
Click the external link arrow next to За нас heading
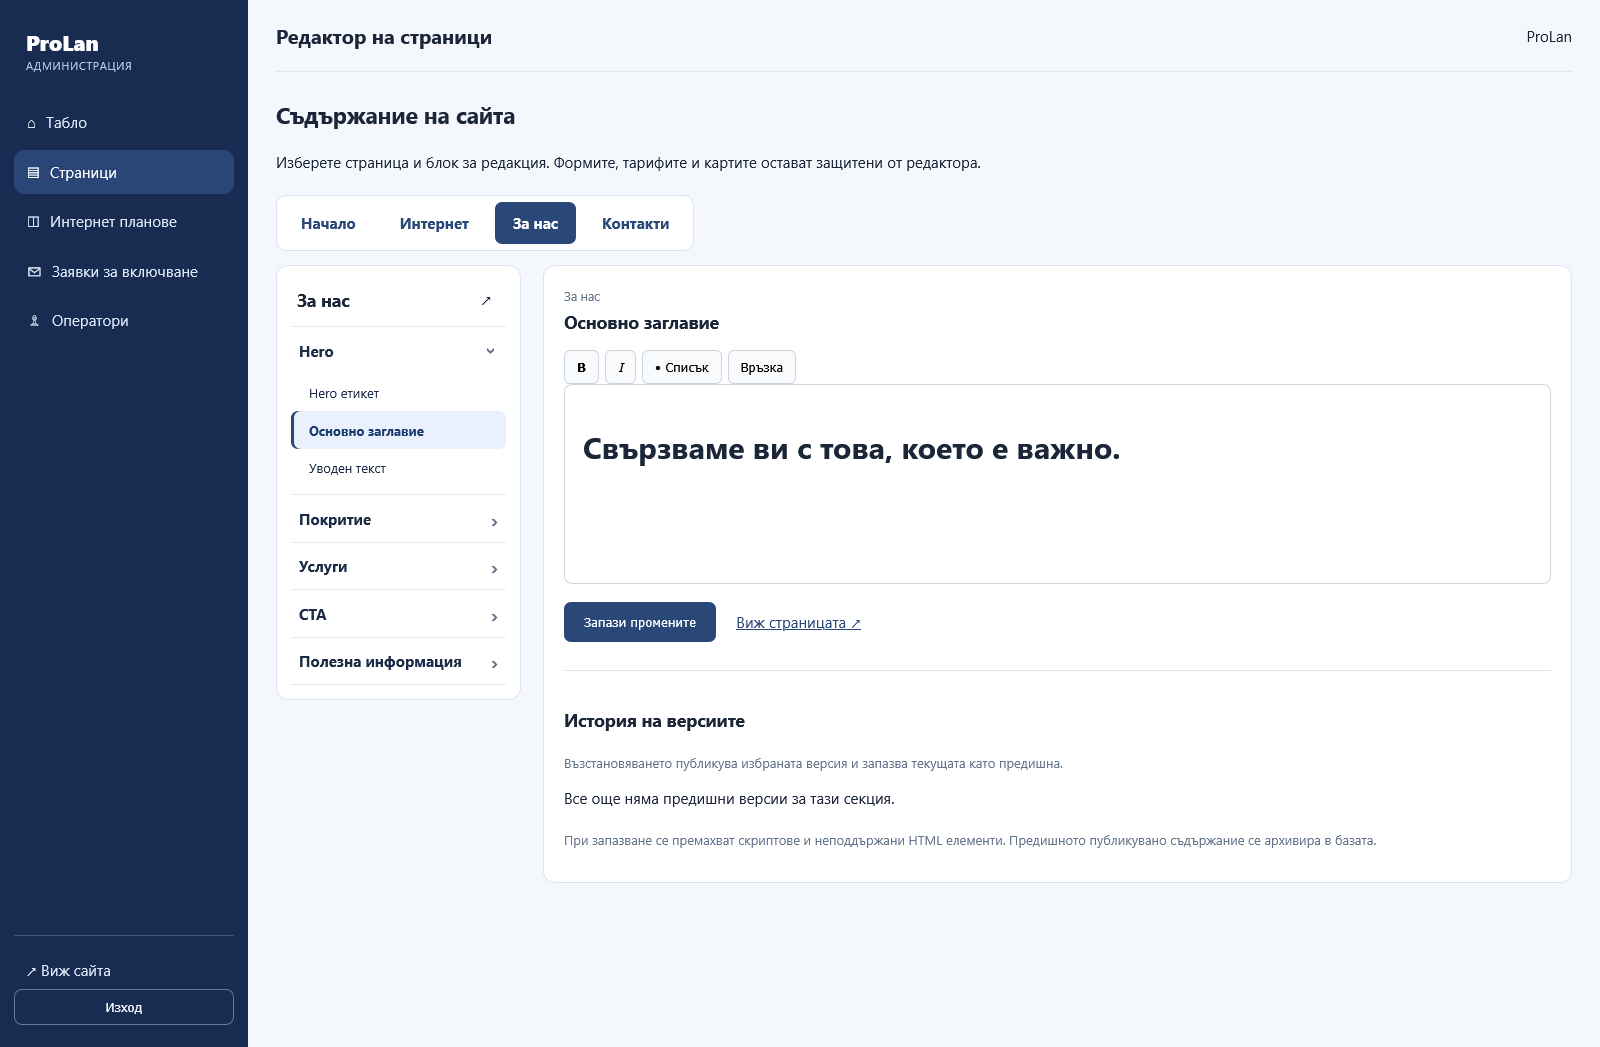[486, 301]
